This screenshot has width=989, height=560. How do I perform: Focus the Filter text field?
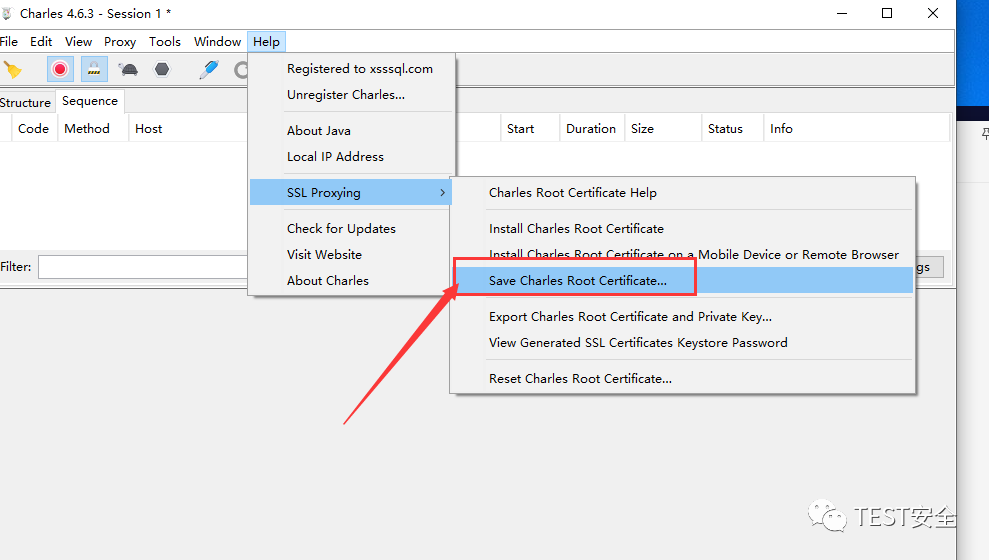click(143, 267)
